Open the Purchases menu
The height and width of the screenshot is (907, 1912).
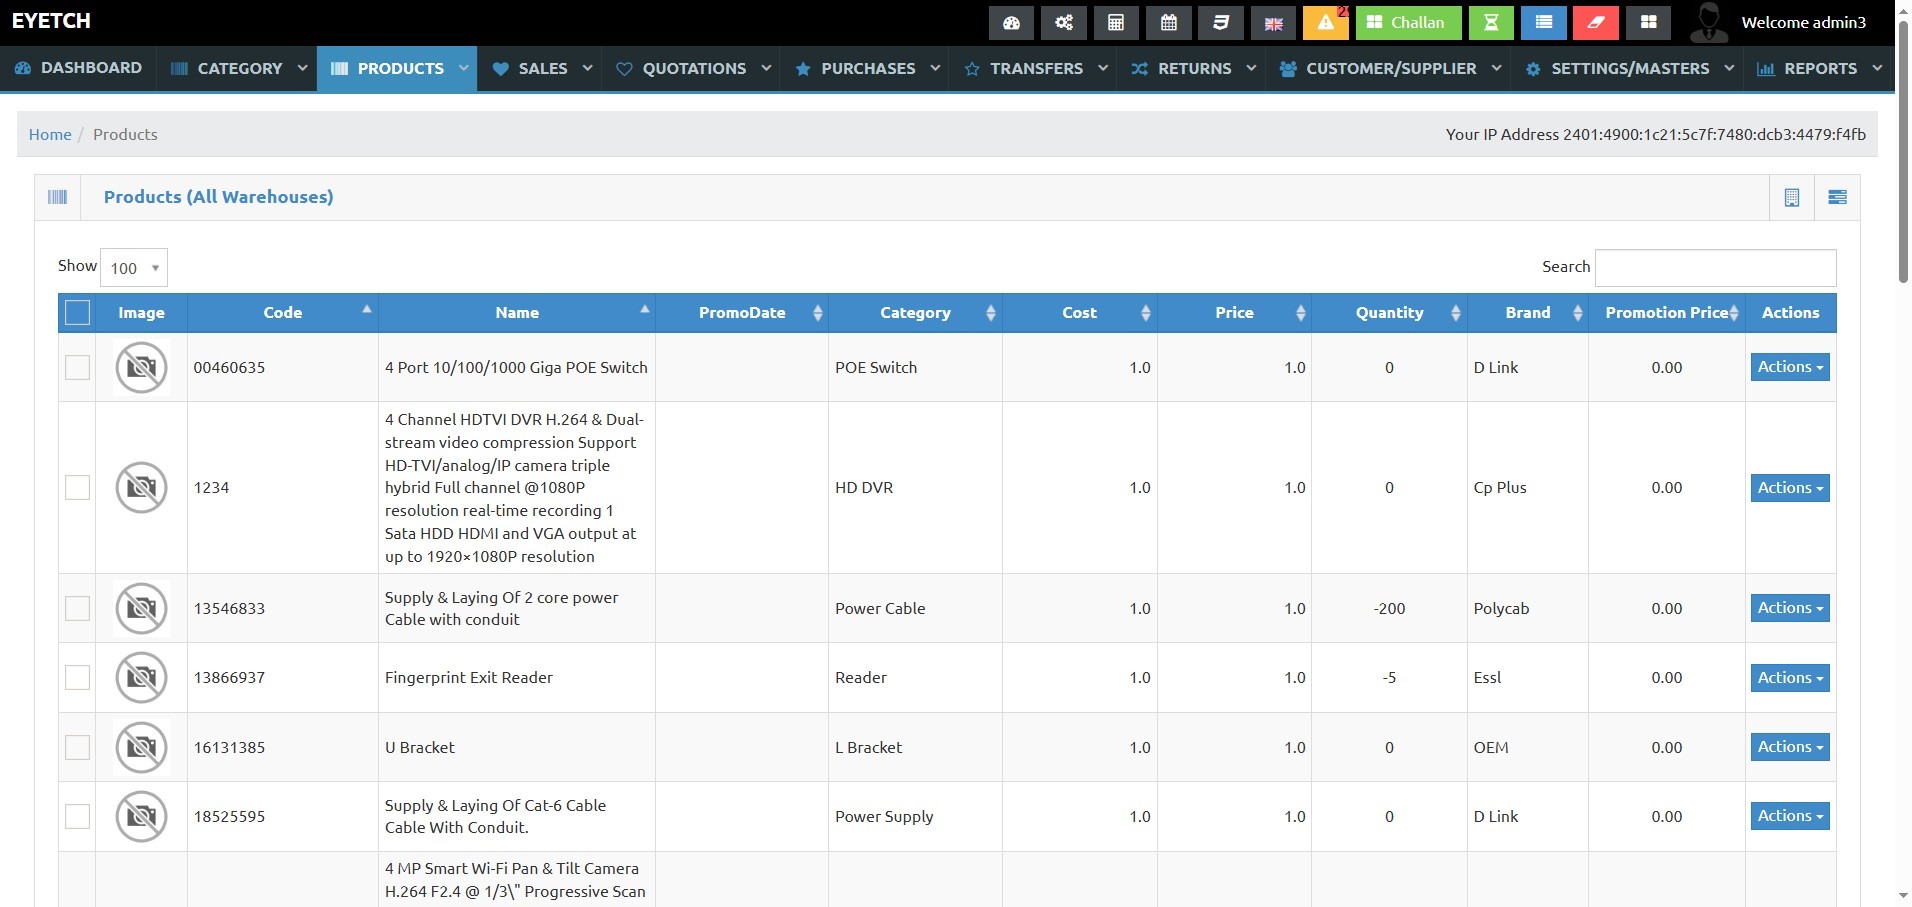pos(866,68)
